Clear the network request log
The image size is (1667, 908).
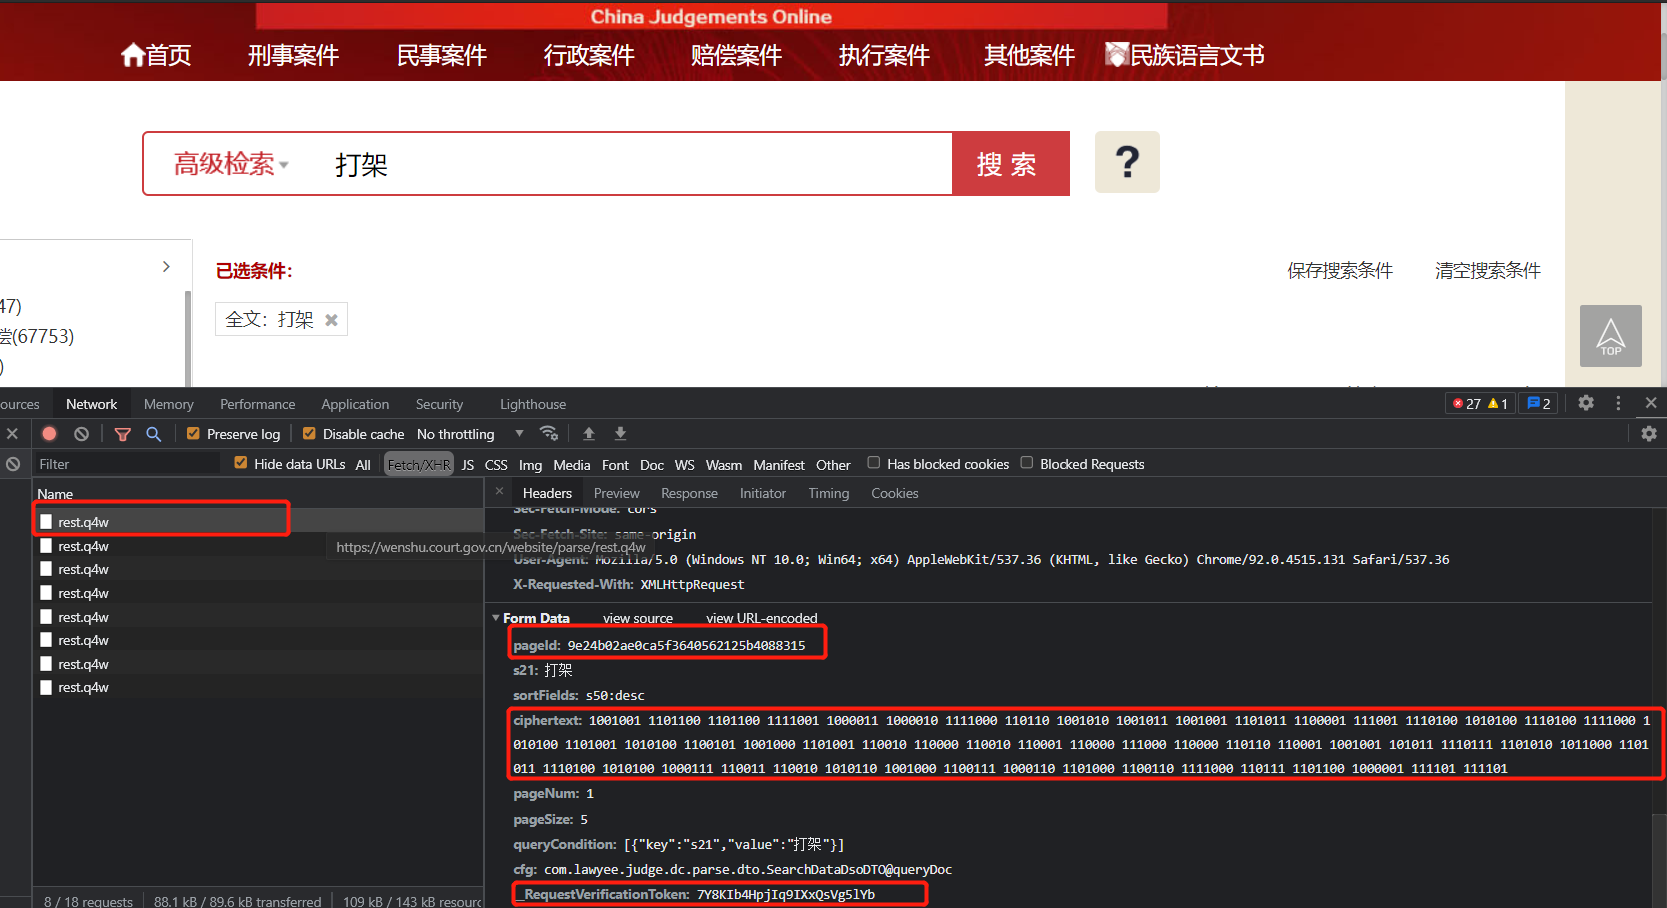coord(81,433)
